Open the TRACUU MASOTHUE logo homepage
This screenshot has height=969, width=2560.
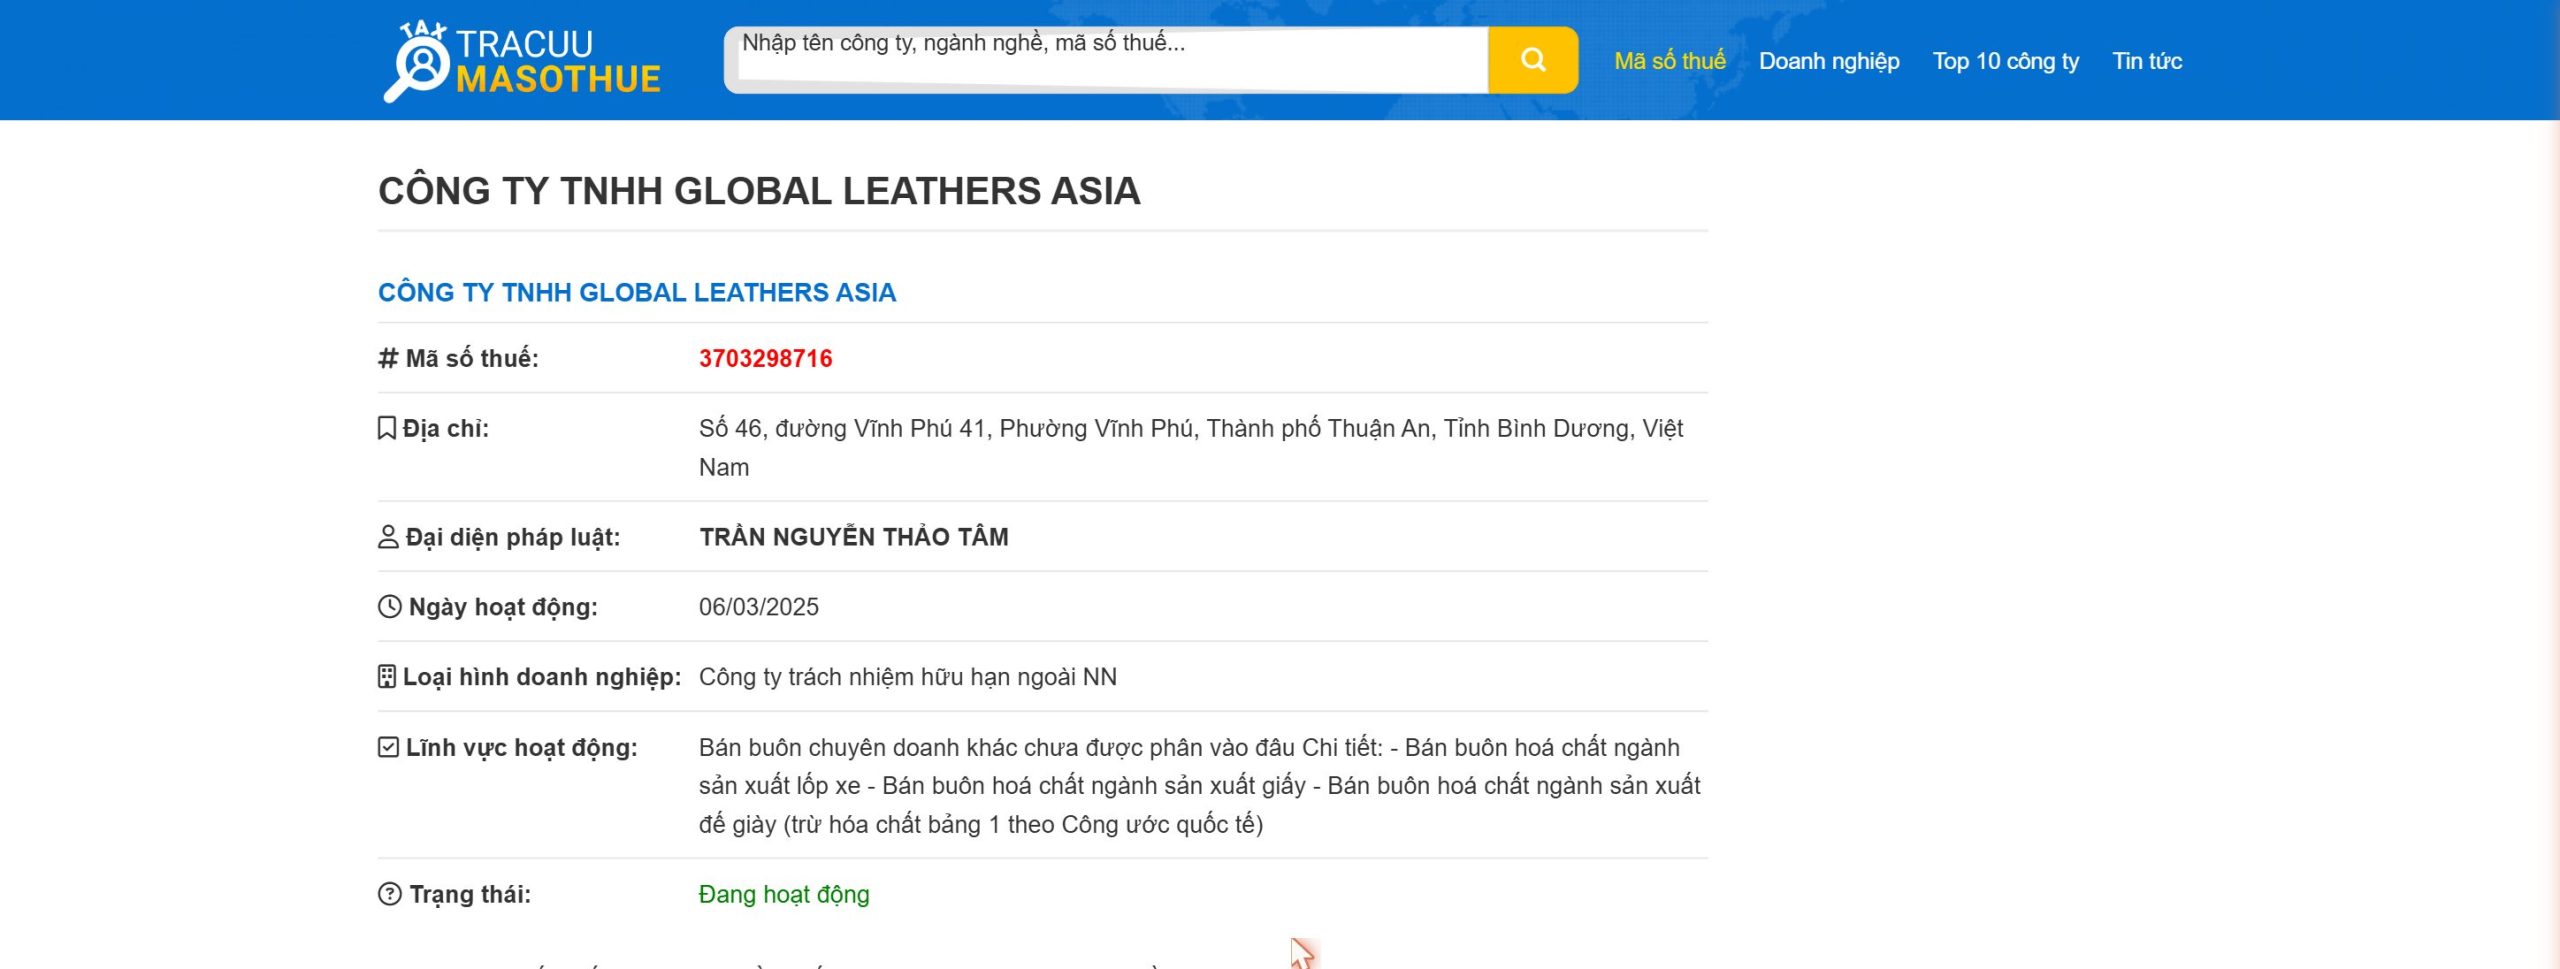click(522, 61)
